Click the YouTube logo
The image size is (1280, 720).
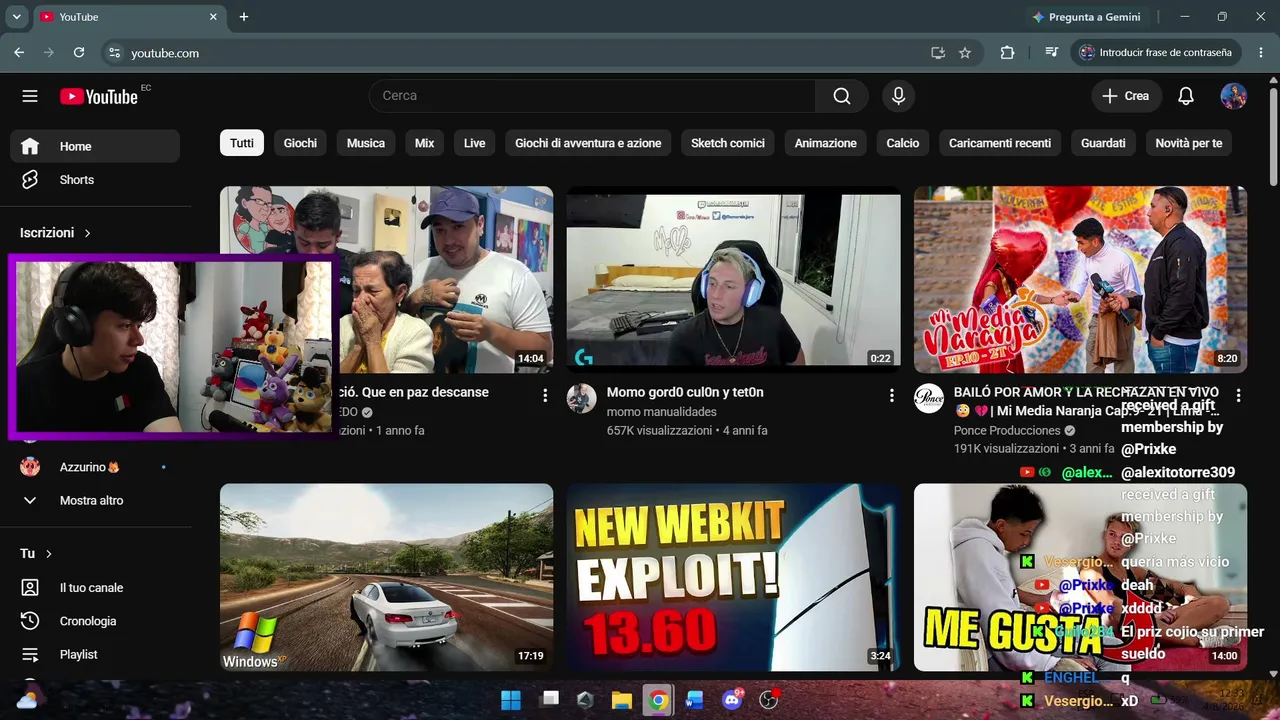click(99, 96)
